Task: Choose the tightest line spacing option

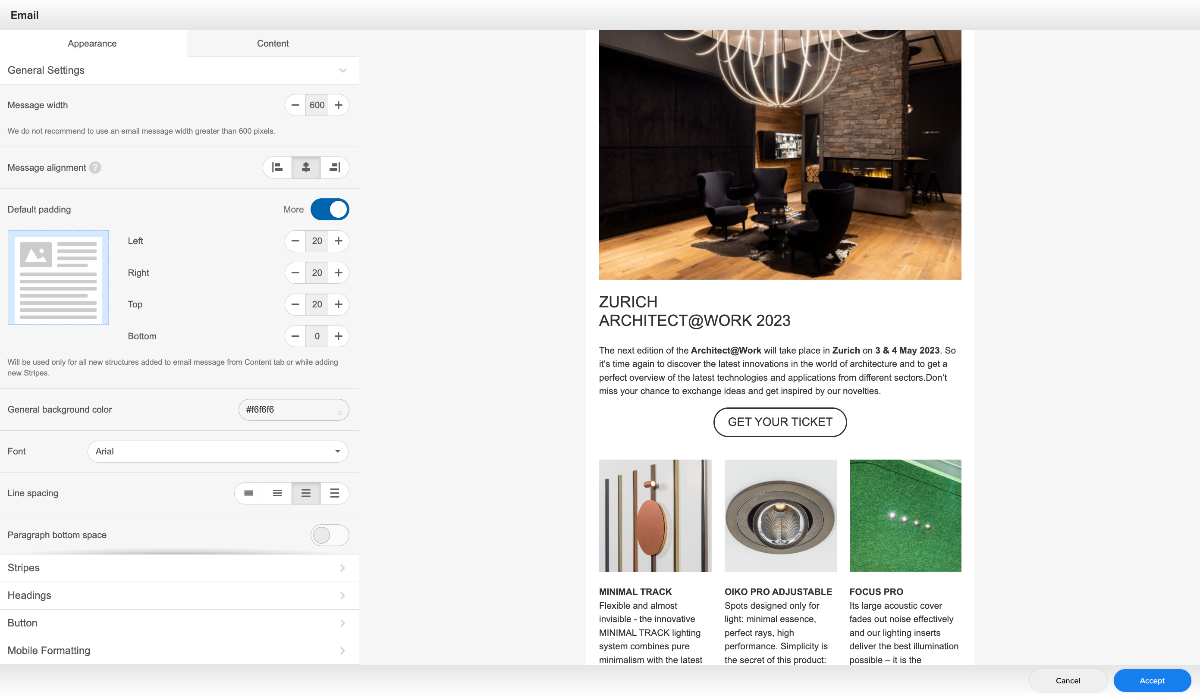Action: pos(249,493)
